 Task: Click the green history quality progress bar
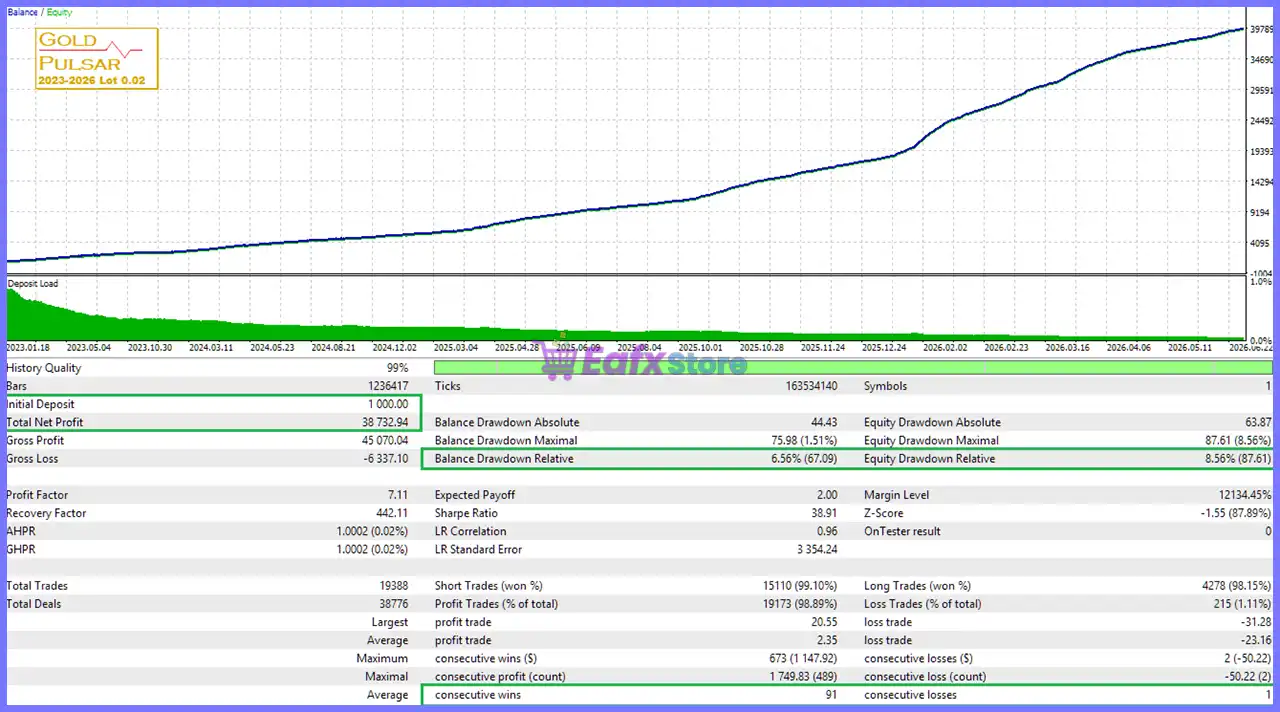coord(852,368)
